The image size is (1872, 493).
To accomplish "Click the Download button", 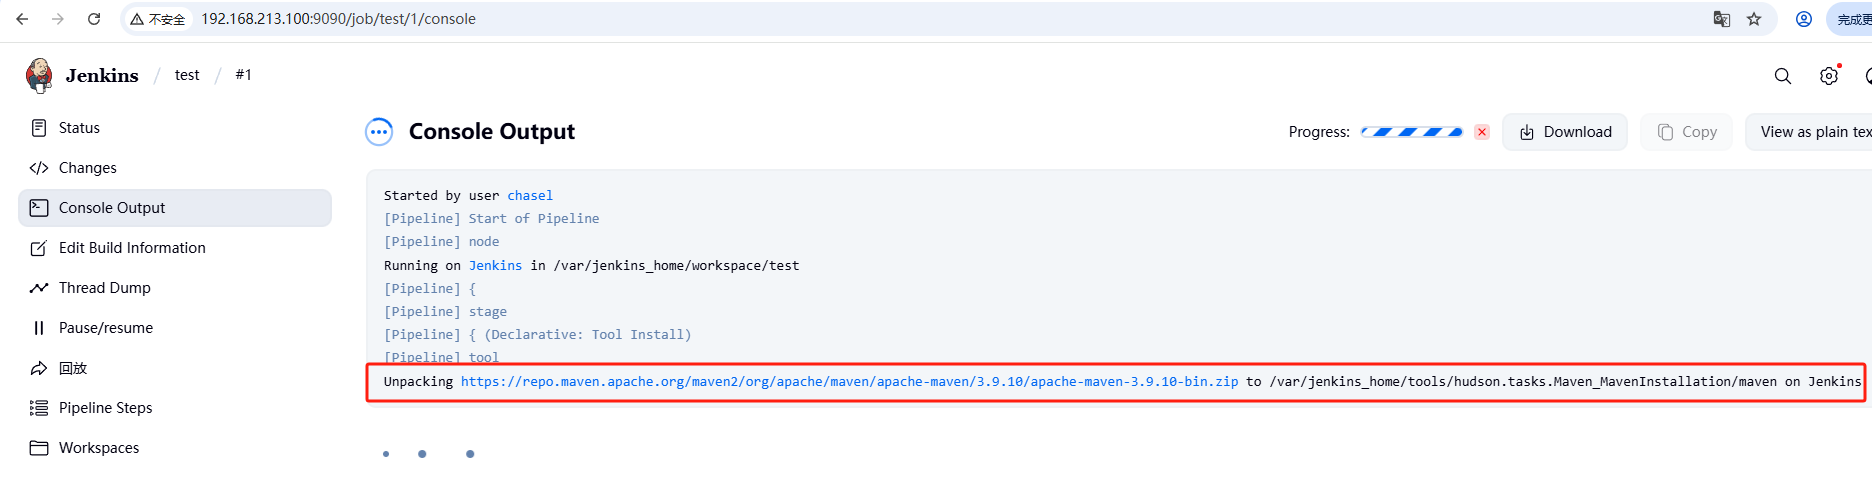I will point(1565,132).
